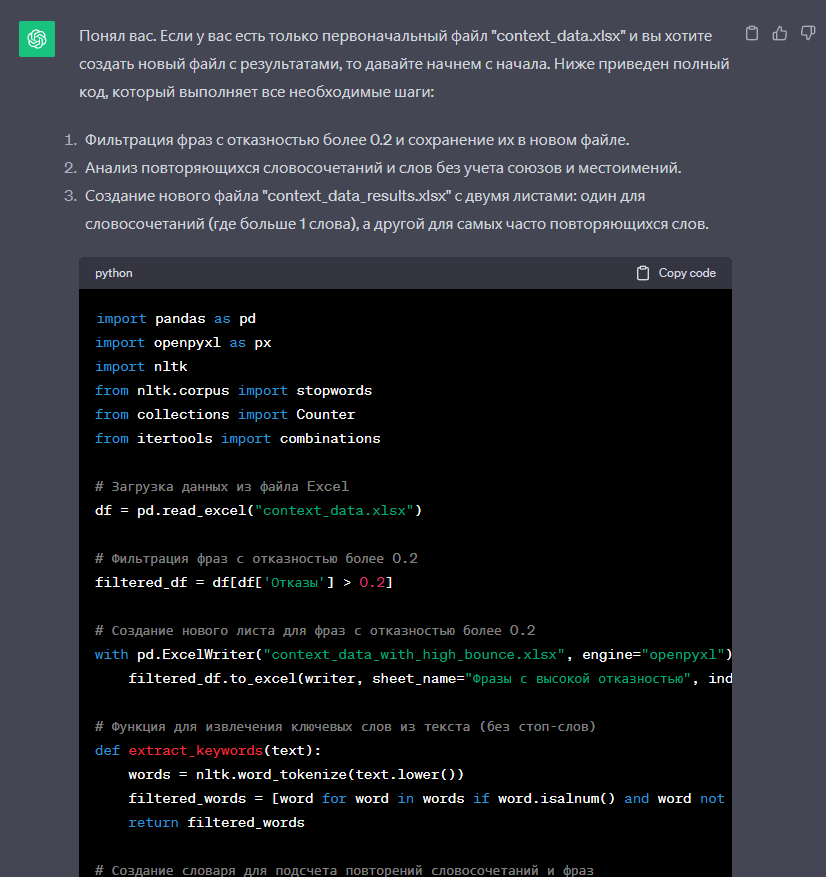Copy the response using the clipboard icon
Viewport: 826px width, 877px height.
[752, 34]
